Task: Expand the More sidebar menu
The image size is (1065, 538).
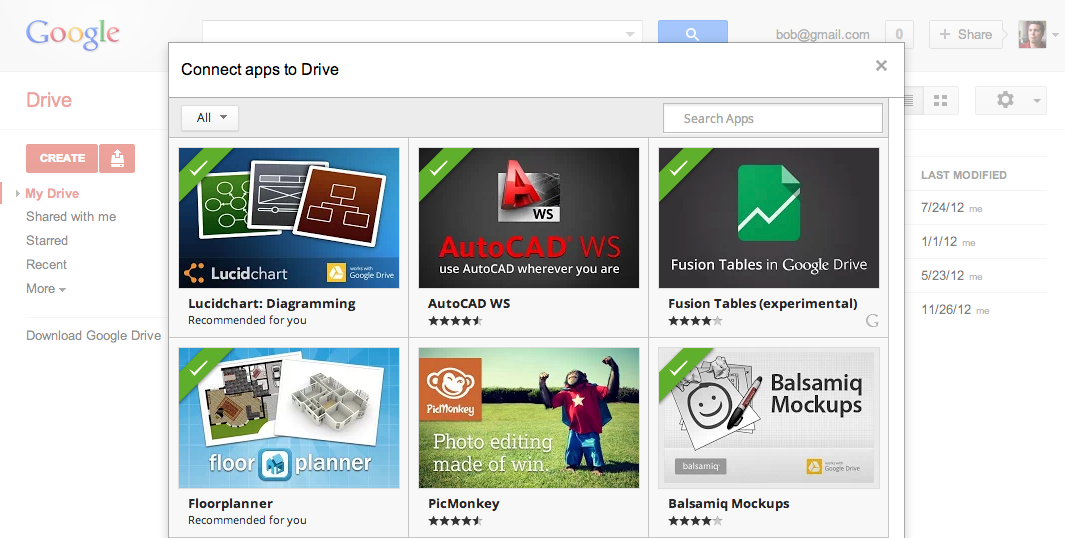Action: tap(46, 289)
